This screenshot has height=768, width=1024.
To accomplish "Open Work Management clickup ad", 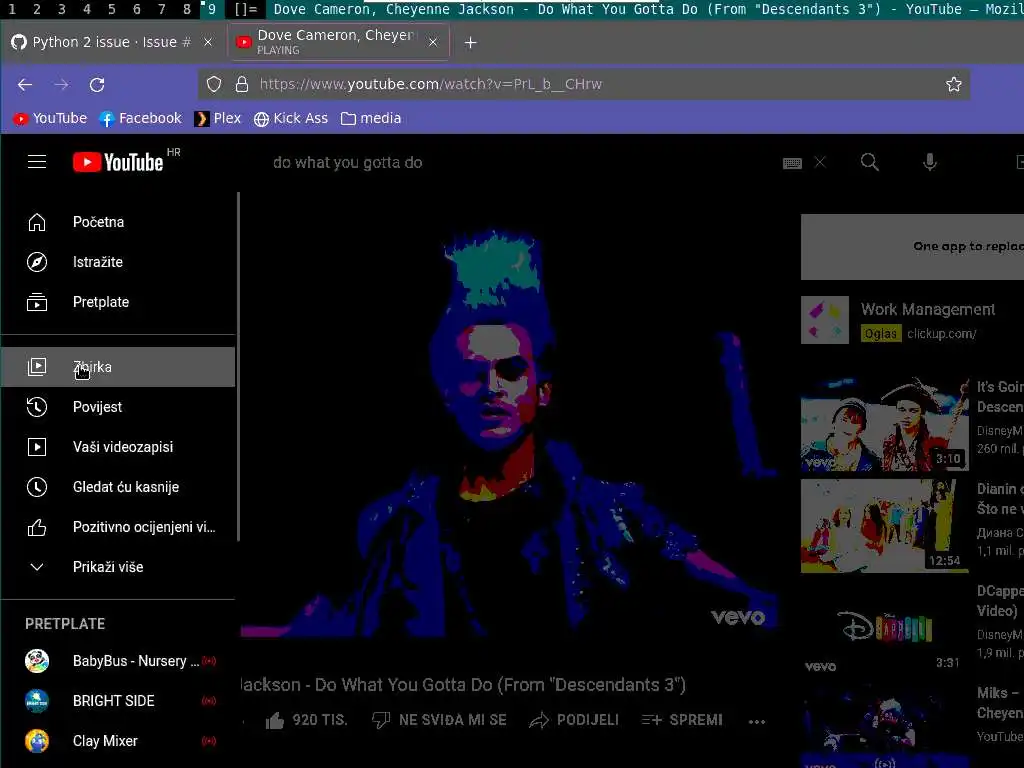I will click(x=927, y=310).
